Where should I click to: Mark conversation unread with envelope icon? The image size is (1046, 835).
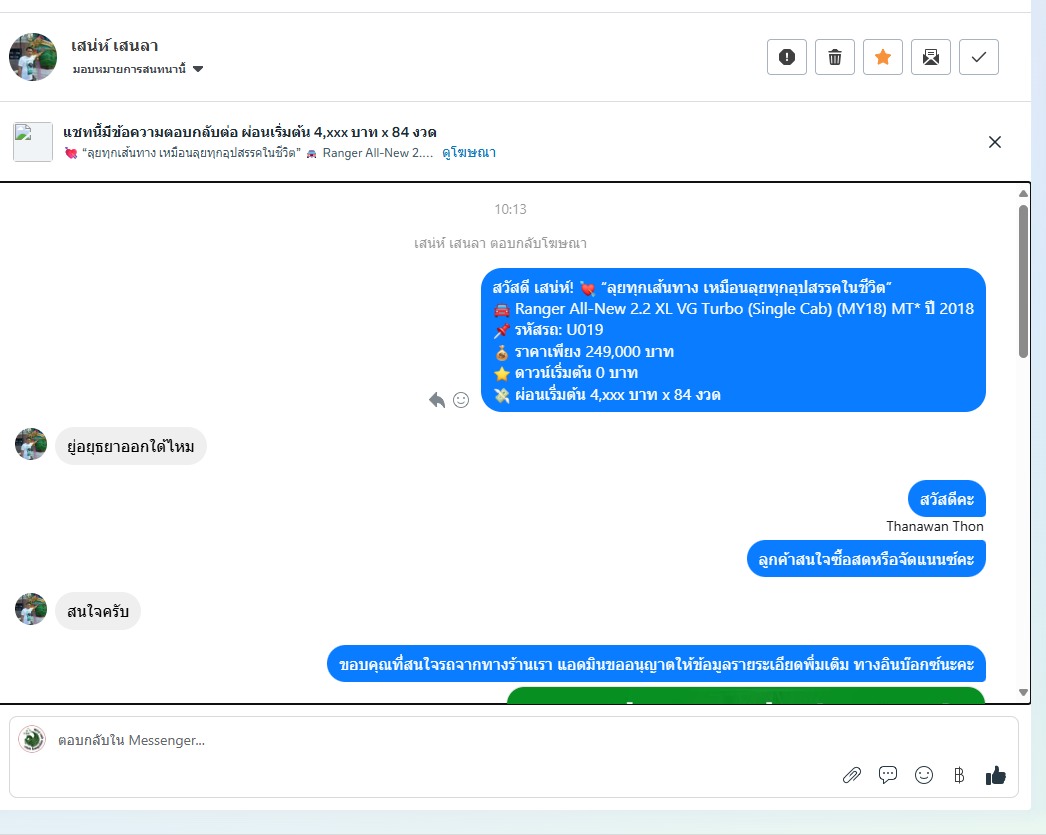tap(931, 57)
